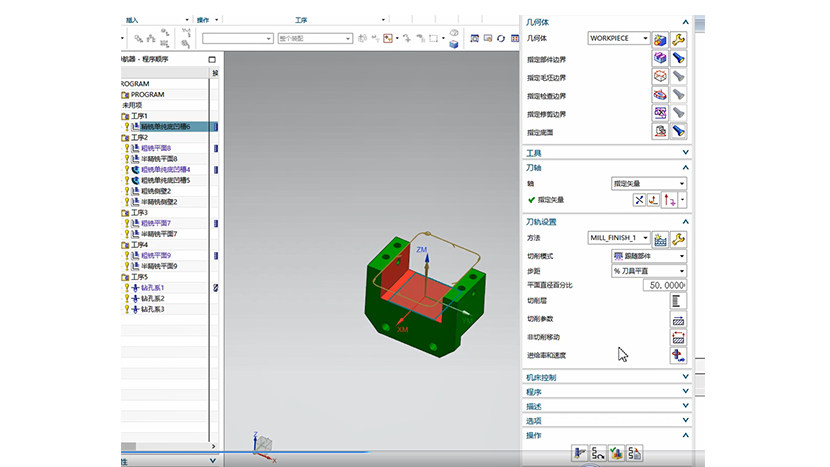Open non-cutting moves dialog (非切削移动)
Image resolution: width=830 pixels, height=467 pixels.
click(x=677, y=337)
